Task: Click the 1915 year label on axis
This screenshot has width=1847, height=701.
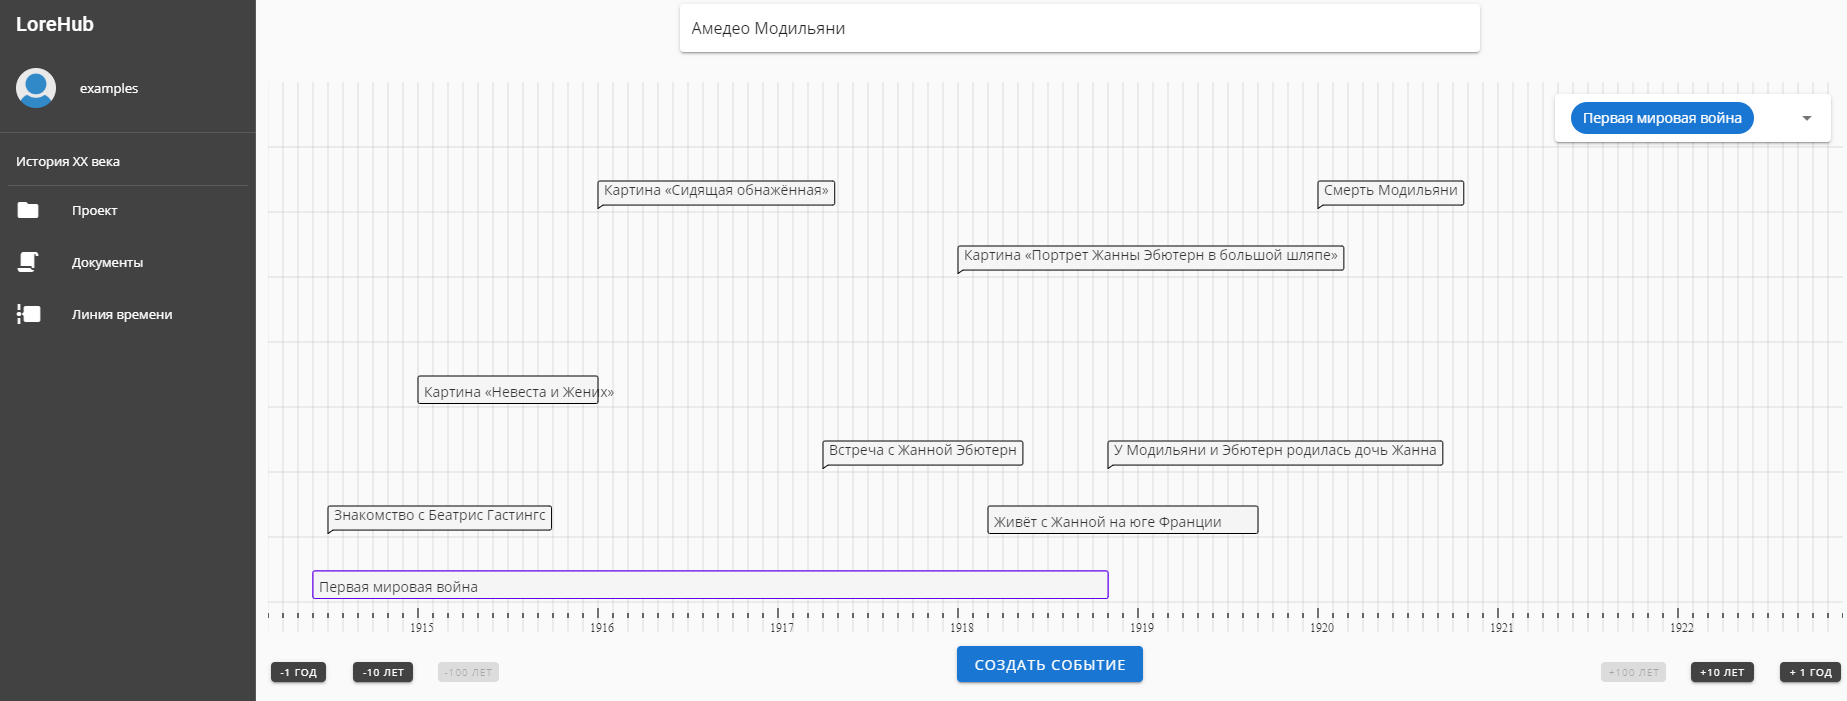Action: click(422, 628)
